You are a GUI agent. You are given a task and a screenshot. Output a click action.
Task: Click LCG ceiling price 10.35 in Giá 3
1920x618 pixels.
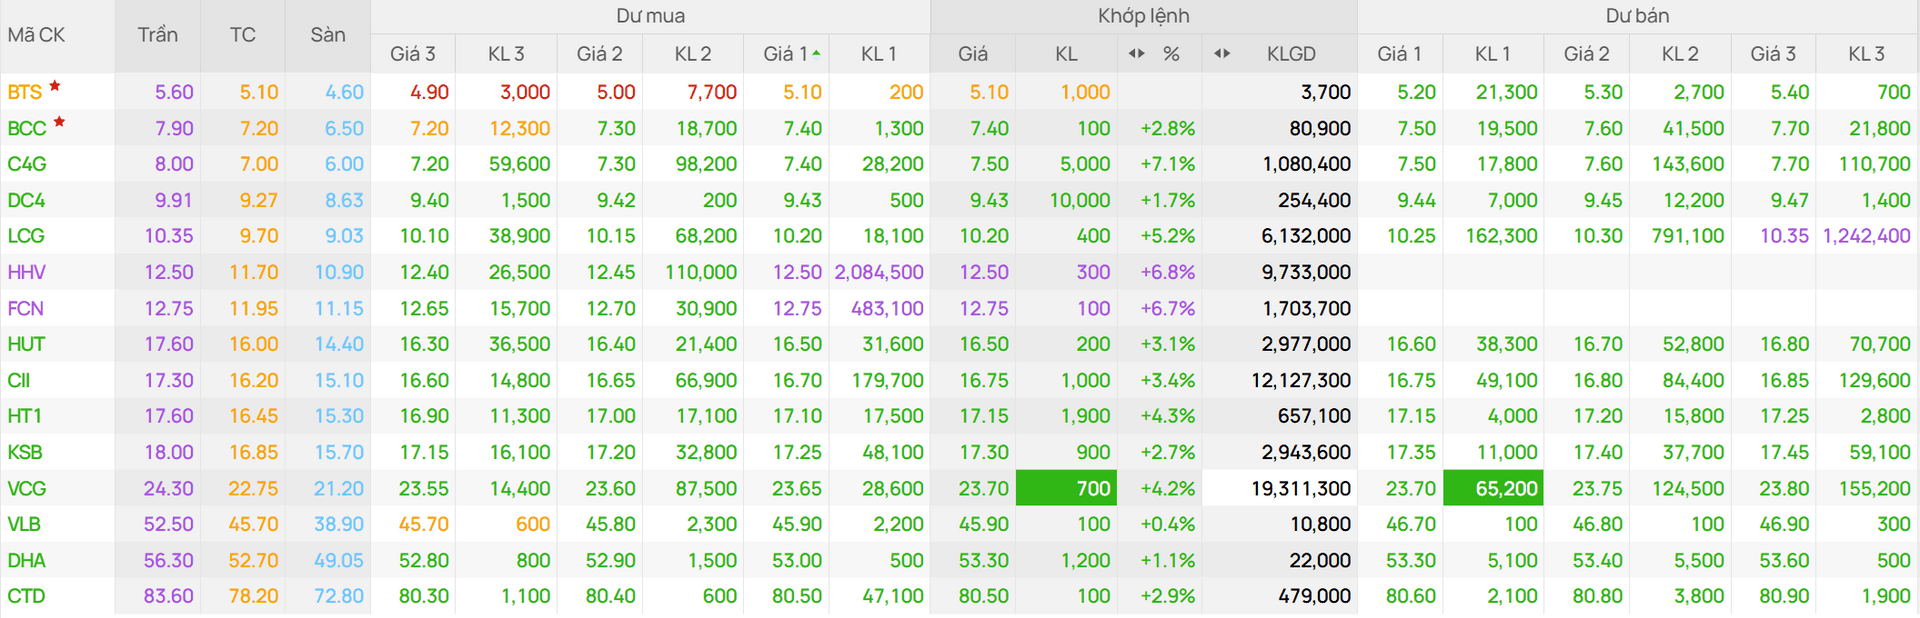point(1785,236)
